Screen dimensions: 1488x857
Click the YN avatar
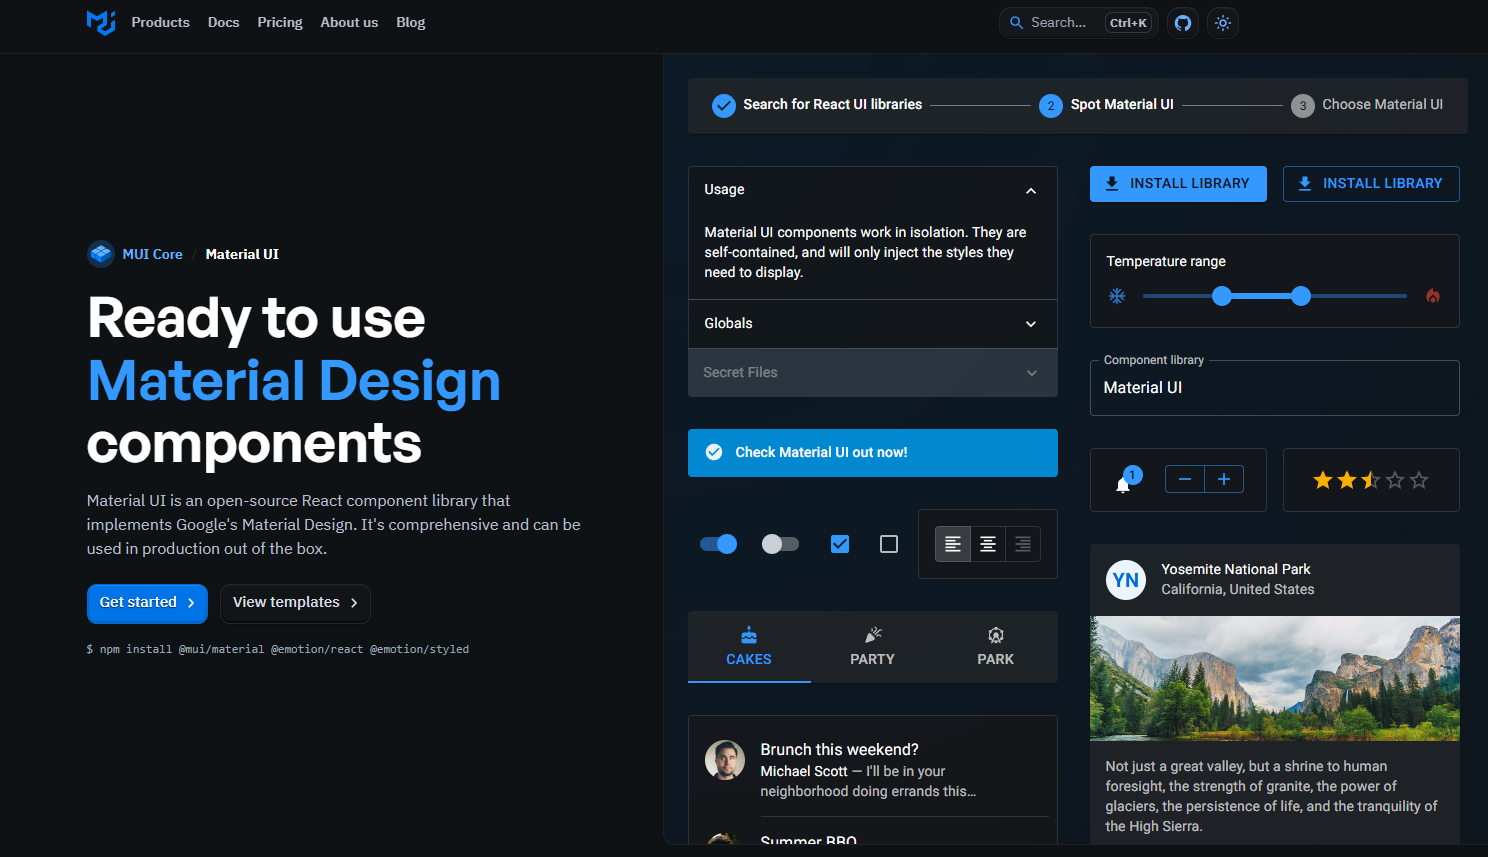[x=1126, y=580]
